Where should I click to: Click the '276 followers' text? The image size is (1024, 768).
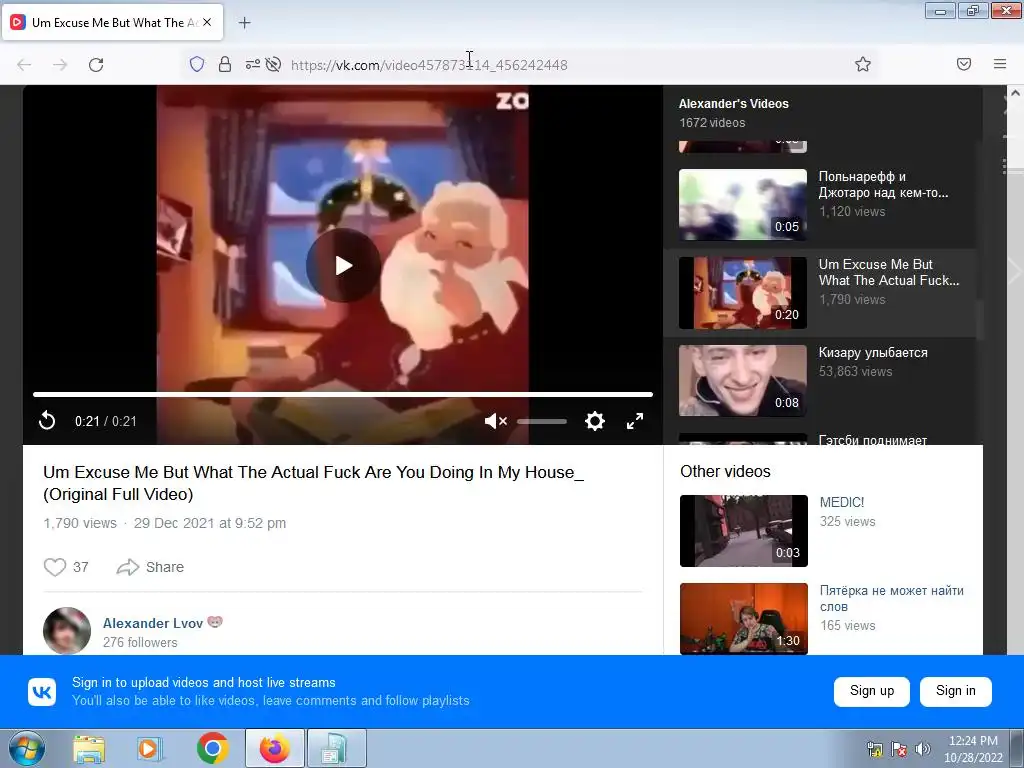[x=140, y=643]
